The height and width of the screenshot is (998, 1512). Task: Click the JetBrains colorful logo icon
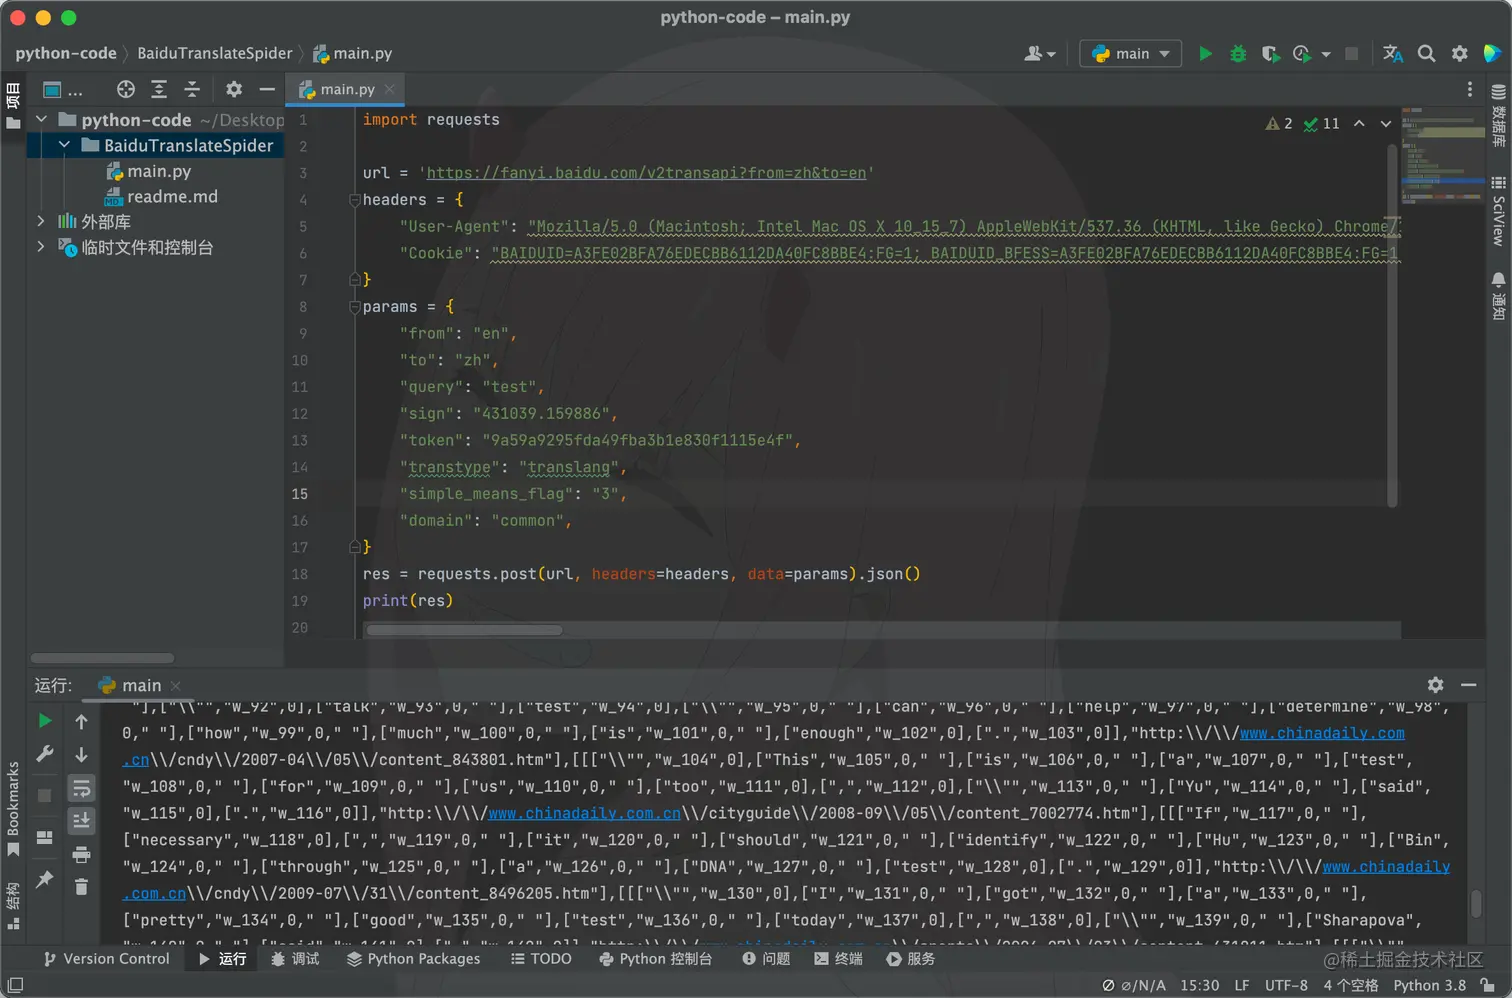click(1492, 53)
